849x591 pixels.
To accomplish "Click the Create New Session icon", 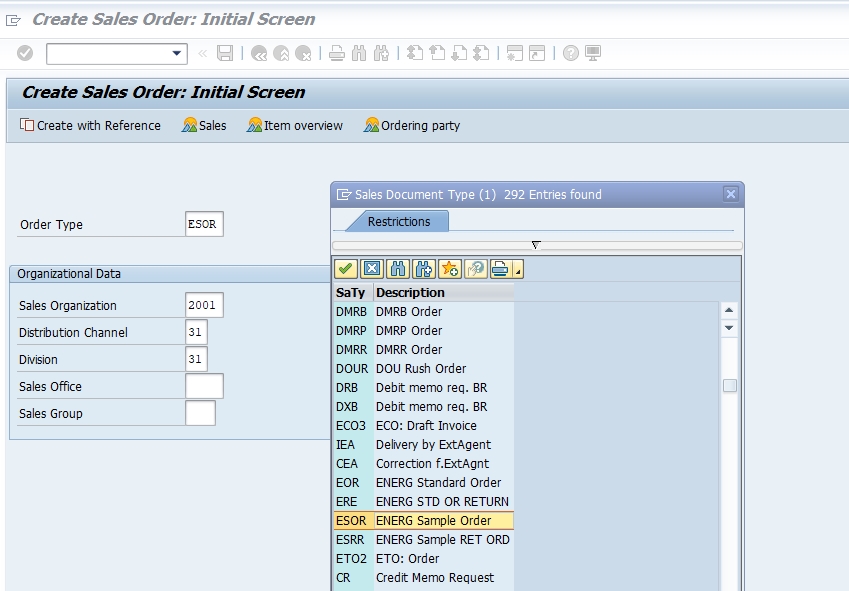I will pyautogui.click(x=514, y=53).
